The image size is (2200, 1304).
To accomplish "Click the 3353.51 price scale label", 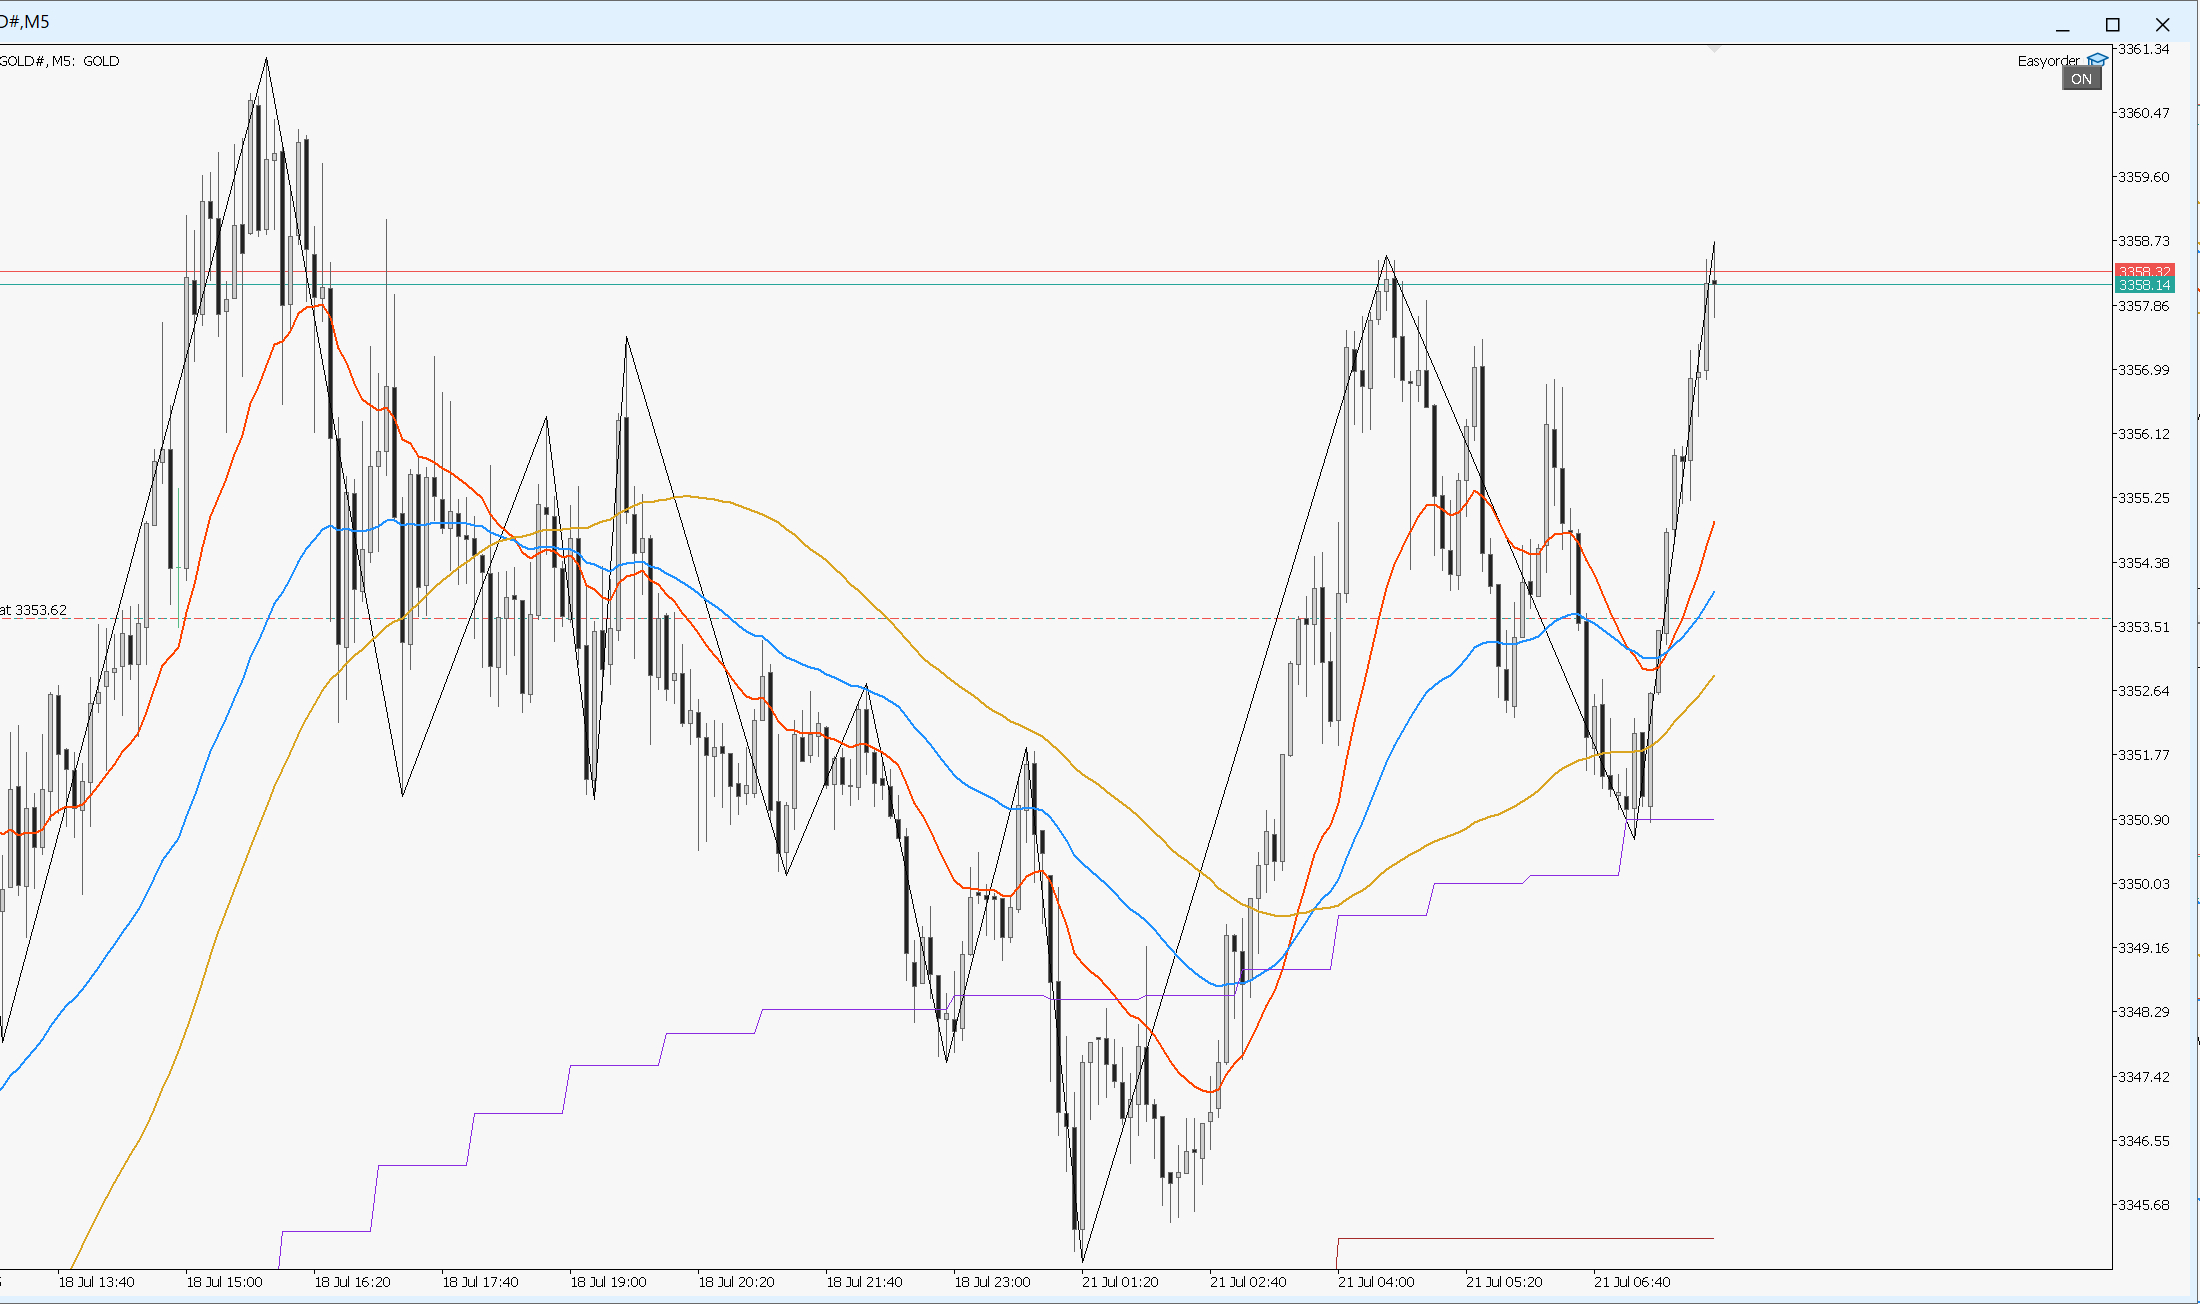I will pyautogui.click(x=2144, y=627).
